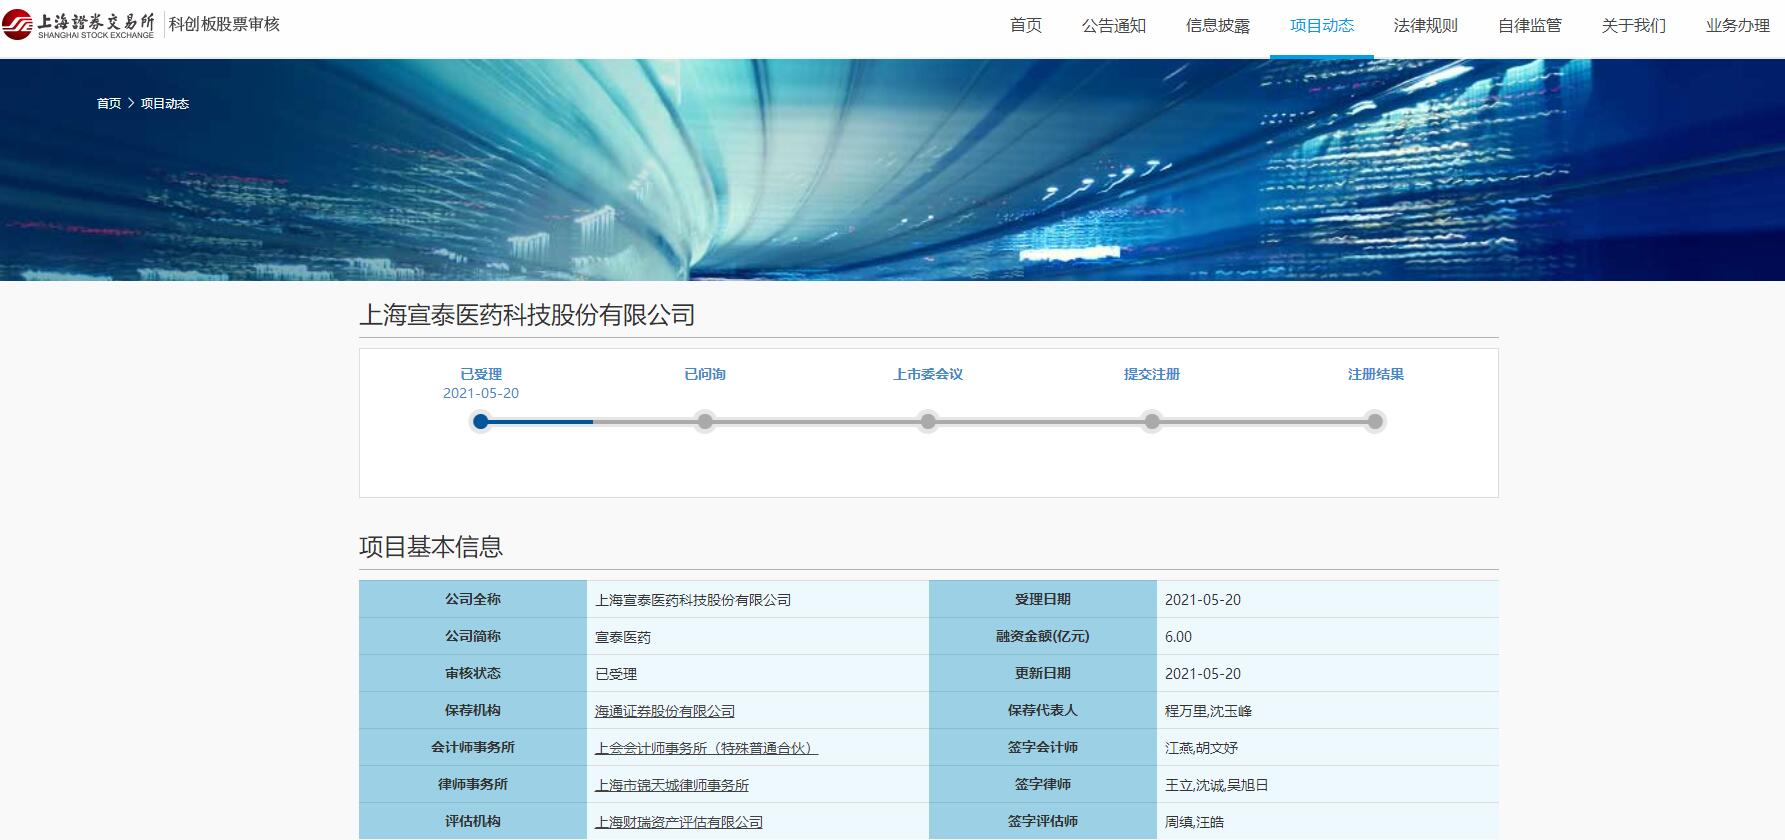The height and width of the screenshot is (840, 1785).
Task: Navigate to 关于我们 page
Action: click(x=1633, y=26)
